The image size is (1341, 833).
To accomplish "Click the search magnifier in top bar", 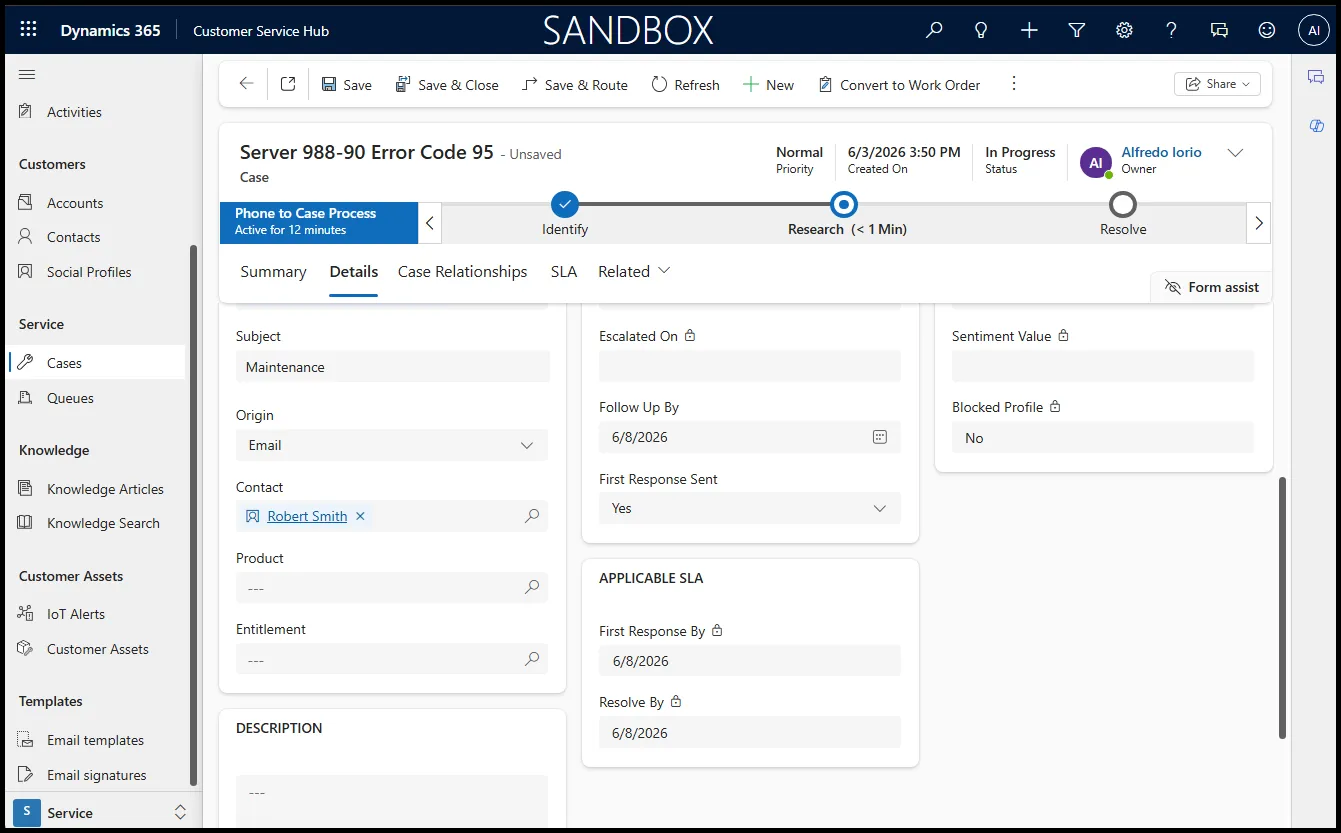I will pyautogui.click(x=934, y=30).
